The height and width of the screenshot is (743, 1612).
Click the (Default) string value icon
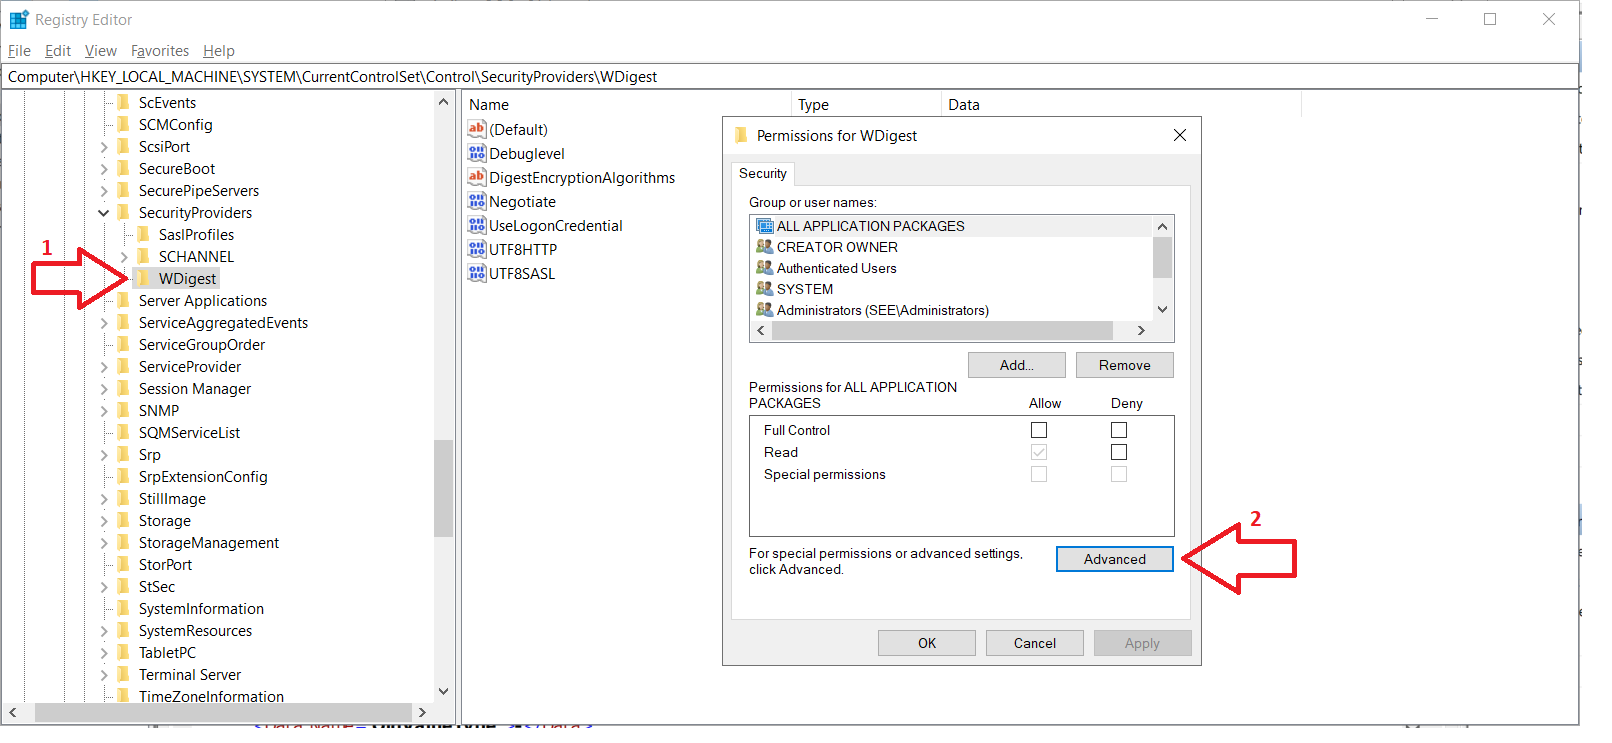pos(477,129)
